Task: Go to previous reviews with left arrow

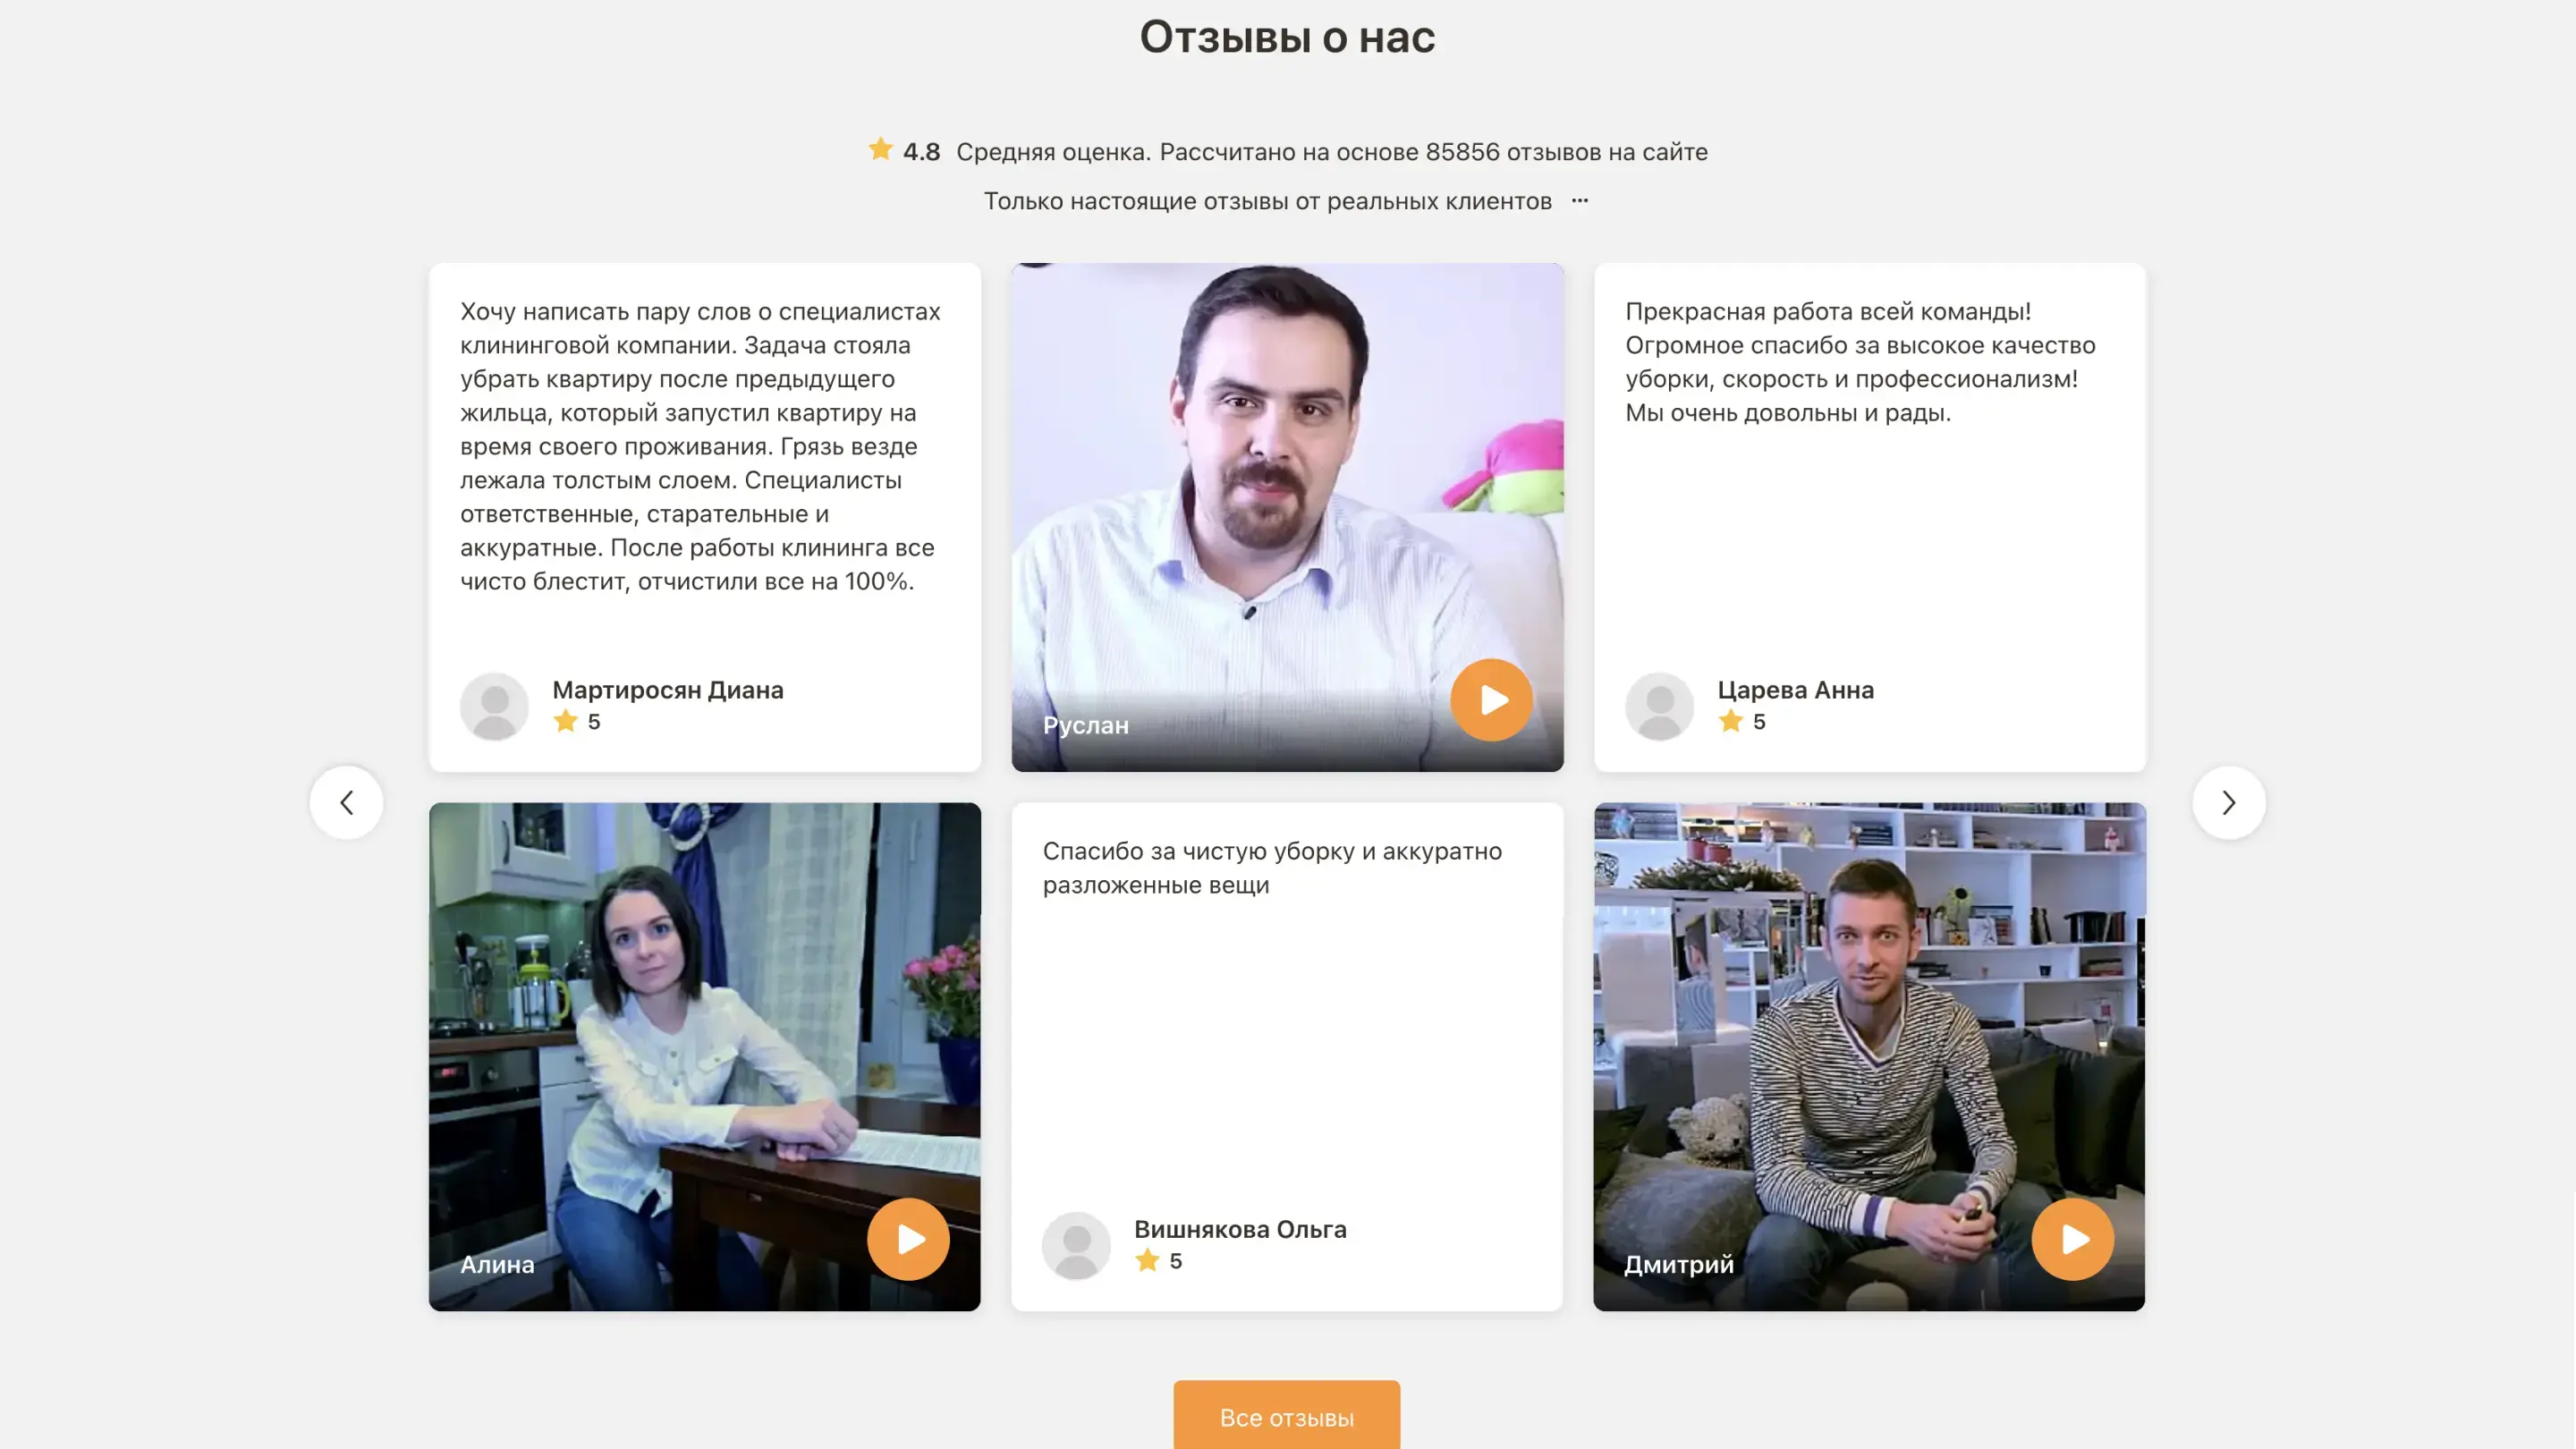Action: (x=346, y=802)
